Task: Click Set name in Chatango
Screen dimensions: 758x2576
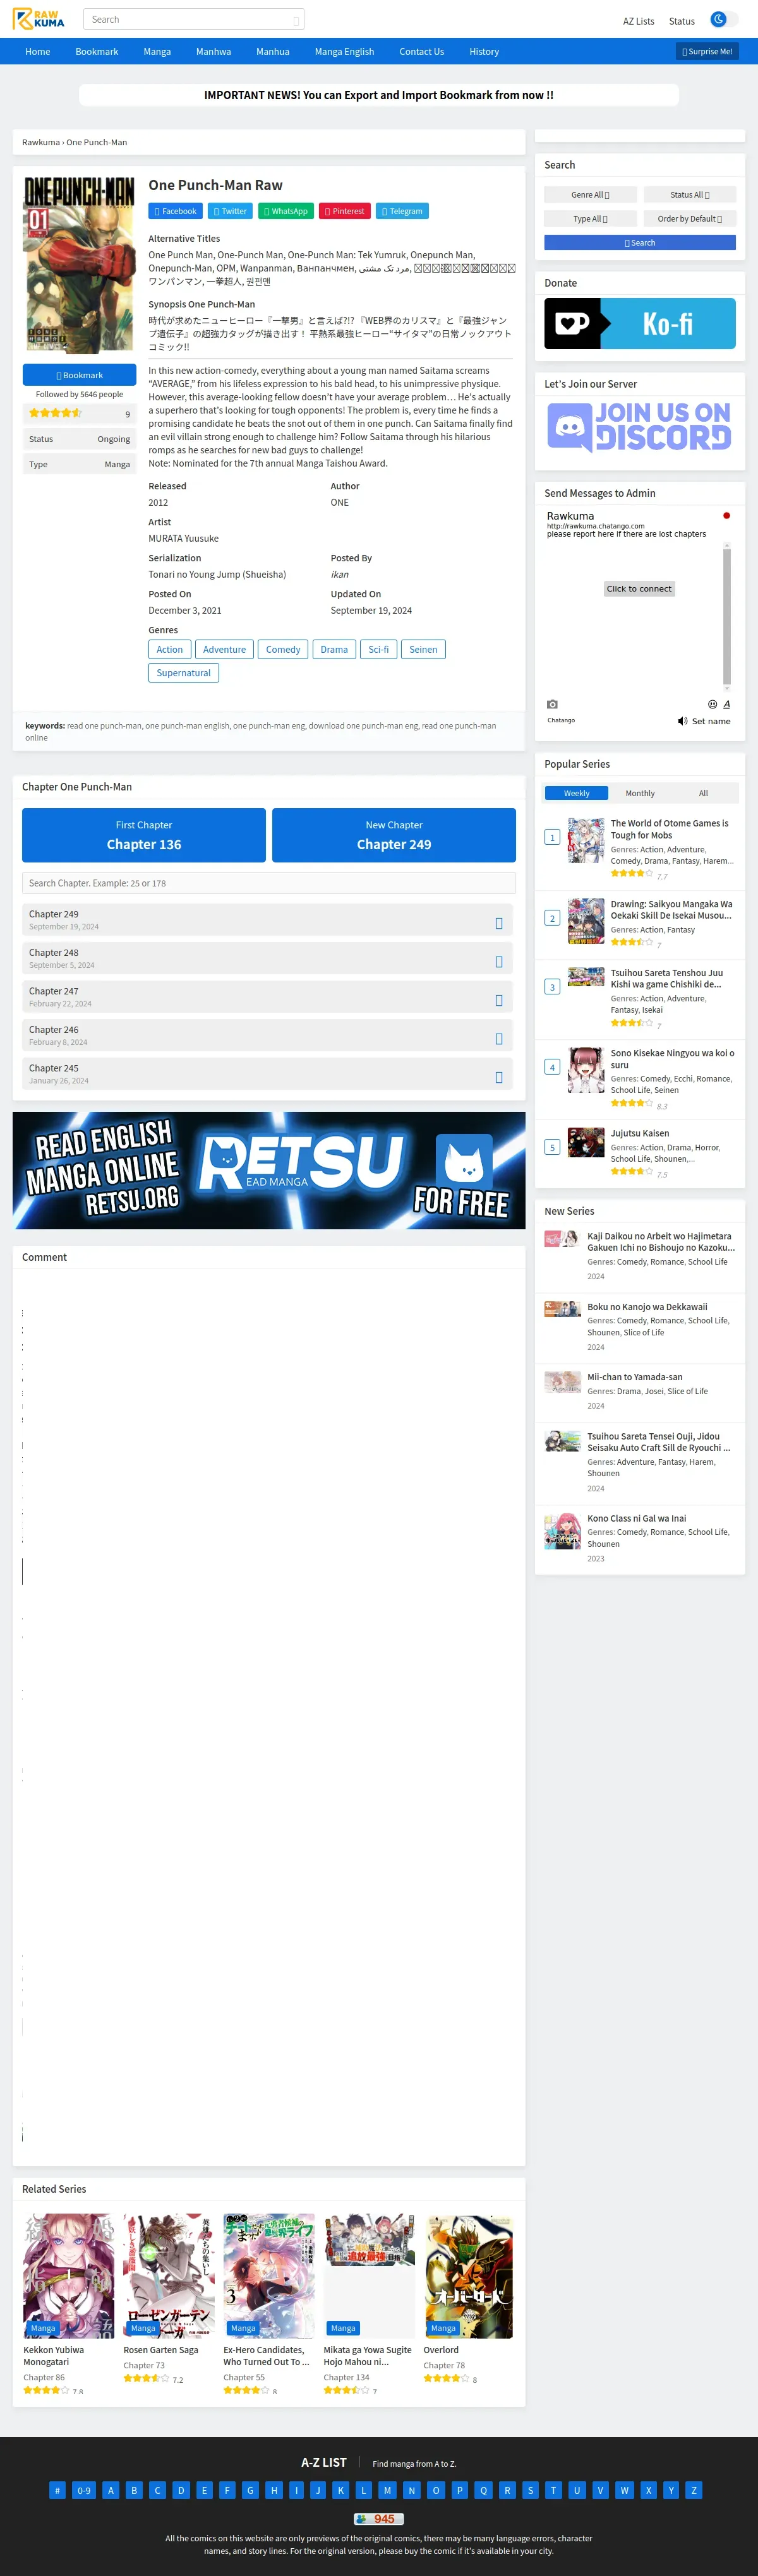Action: pyautogui.click(x=711, y=722)
